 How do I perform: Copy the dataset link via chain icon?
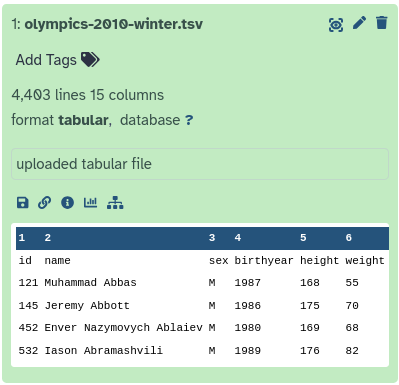tap(45, 202)
